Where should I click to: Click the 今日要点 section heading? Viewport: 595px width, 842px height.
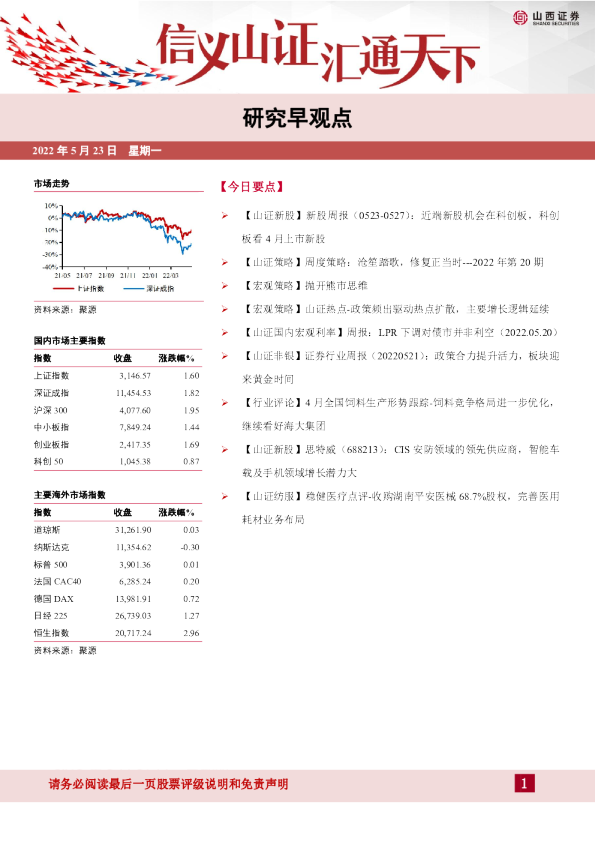[251, 187]
